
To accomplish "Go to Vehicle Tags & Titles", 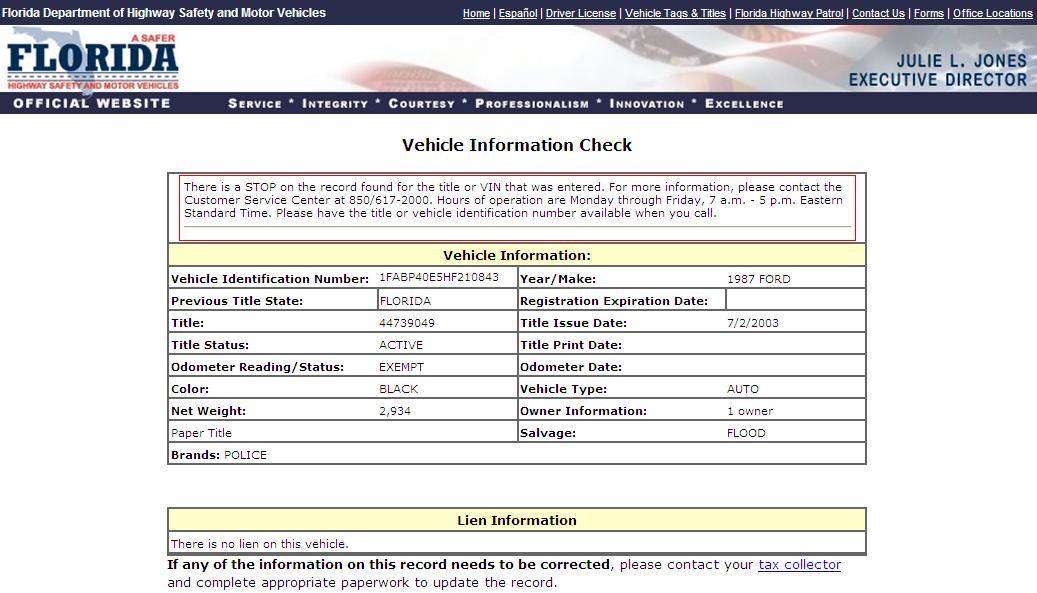I will [x=675, y=13].
